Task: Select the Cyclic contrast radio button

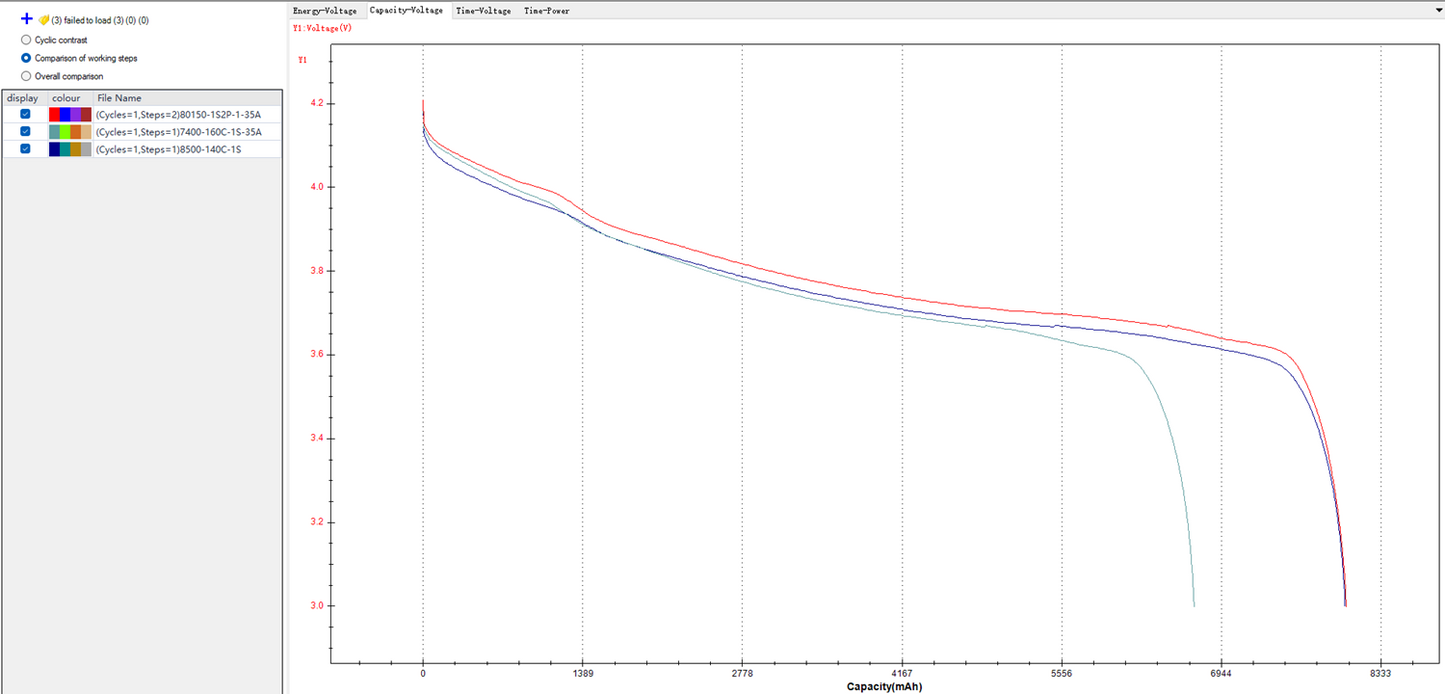Action: (26, 40)
